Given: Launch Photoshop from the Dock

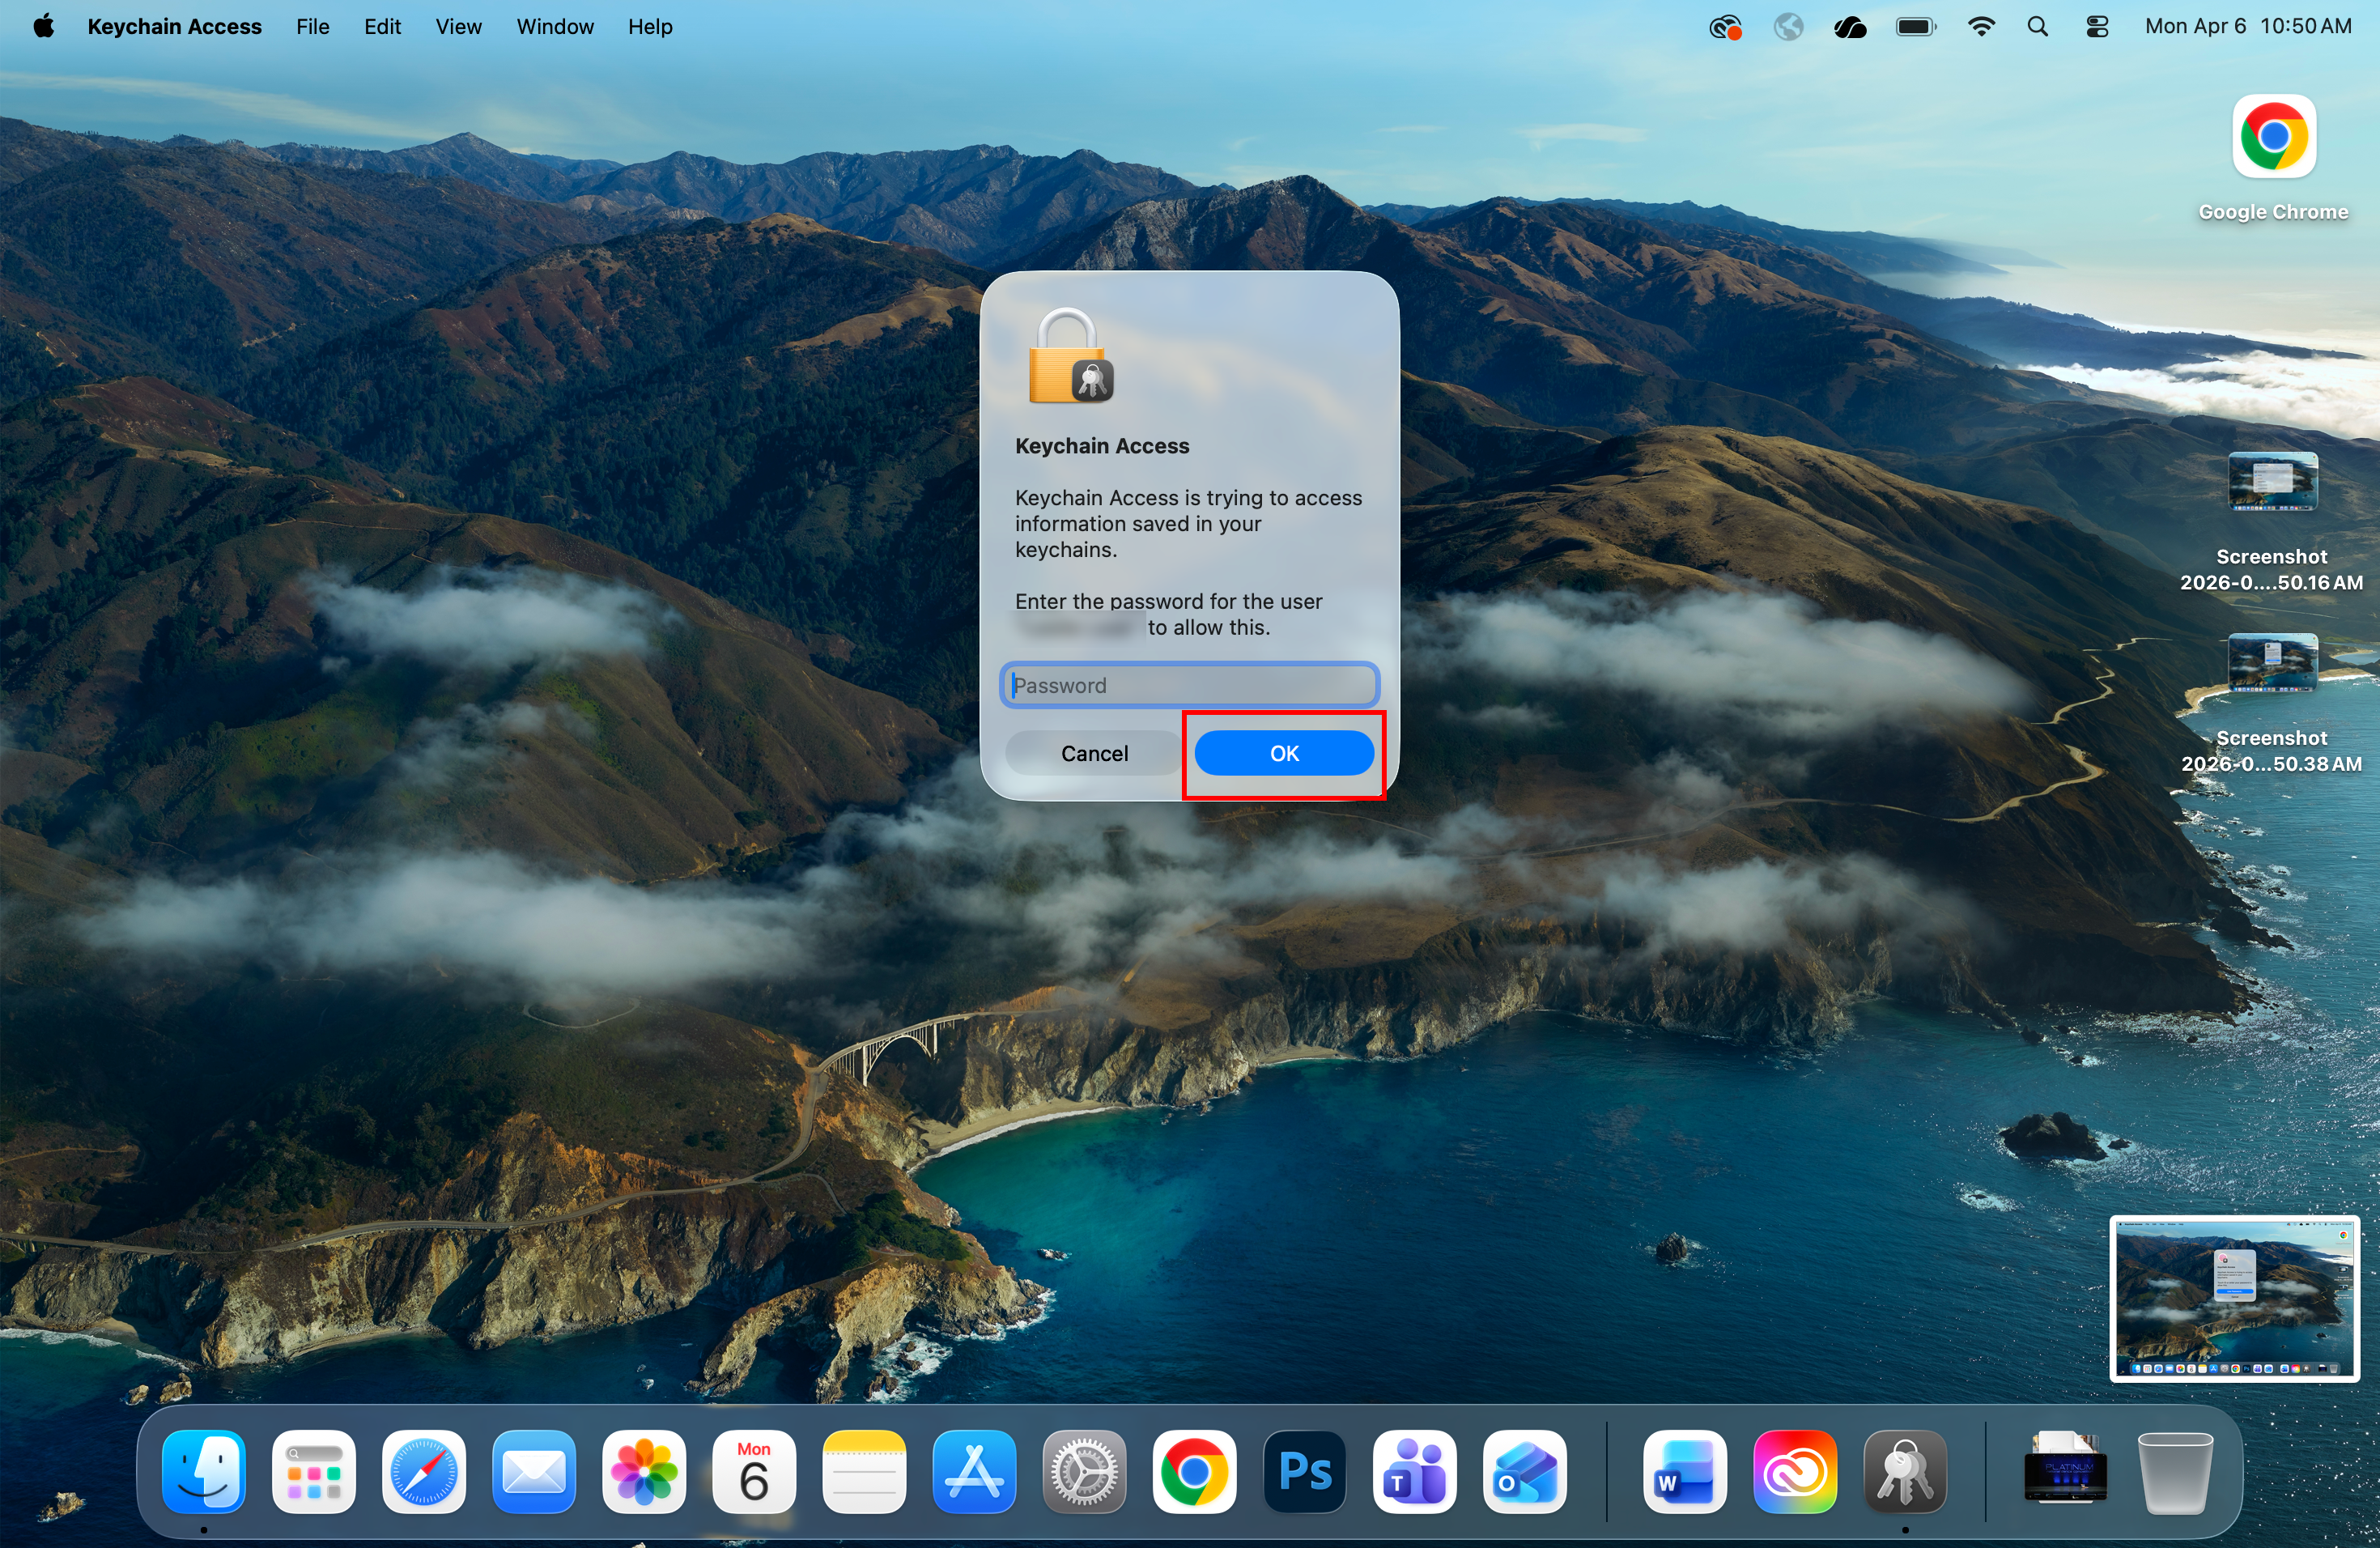Looking at the screenshot, I should (x=1304, y=1472).
